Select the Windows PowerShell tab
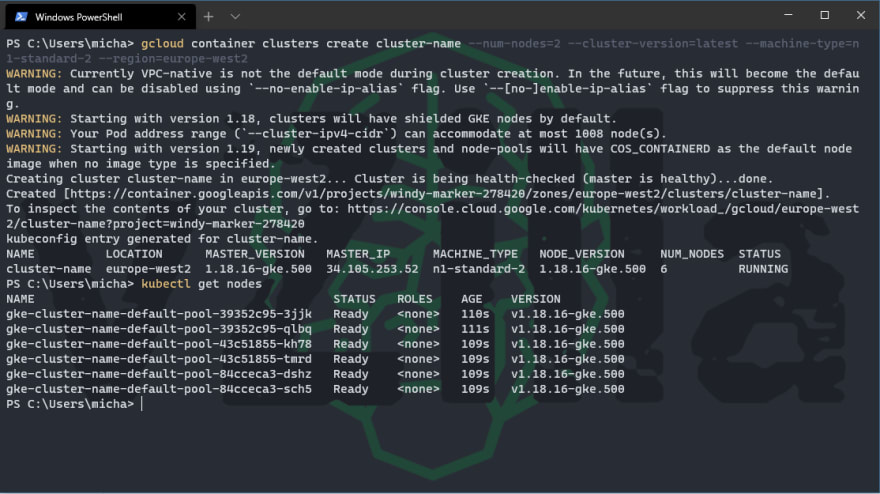Viewport: 880px width, 494px height. (x=100, y=17)
